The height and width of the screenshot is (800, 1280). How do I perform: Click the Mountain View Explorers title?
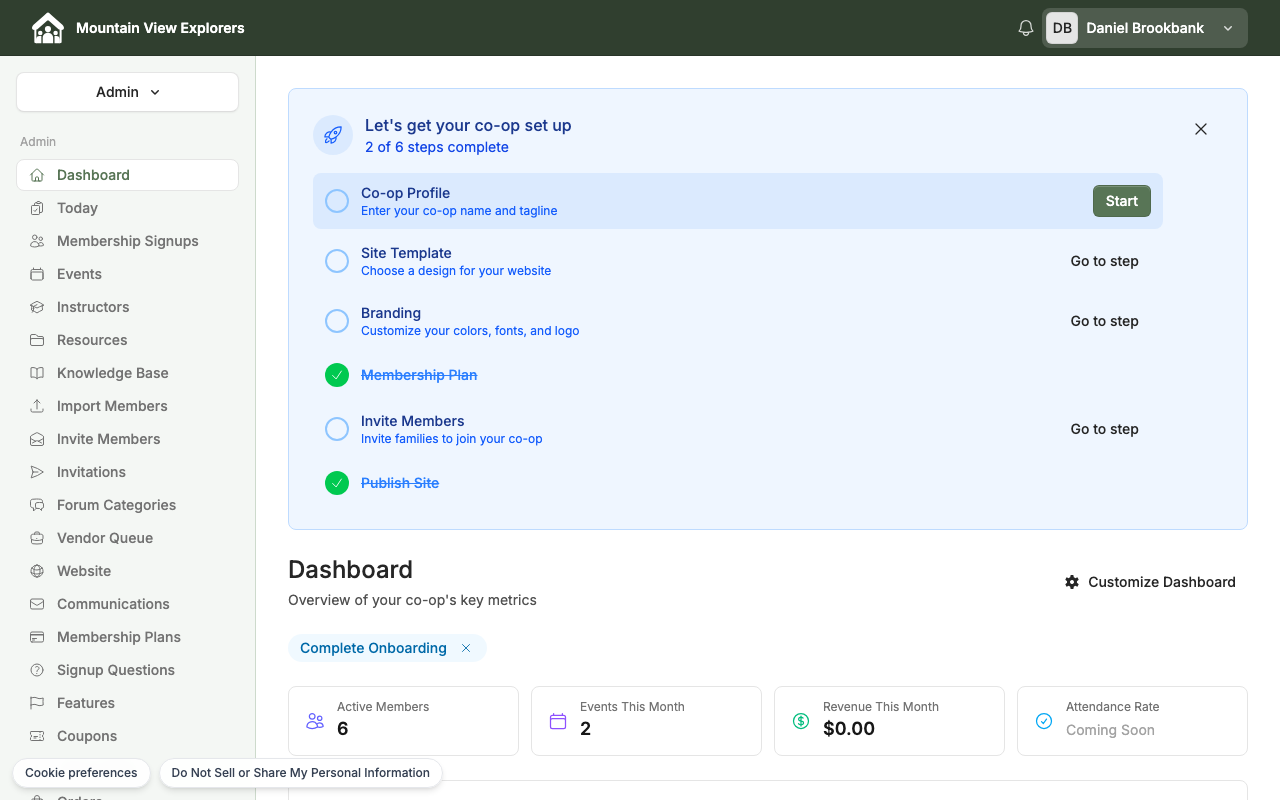coord(160,28)
